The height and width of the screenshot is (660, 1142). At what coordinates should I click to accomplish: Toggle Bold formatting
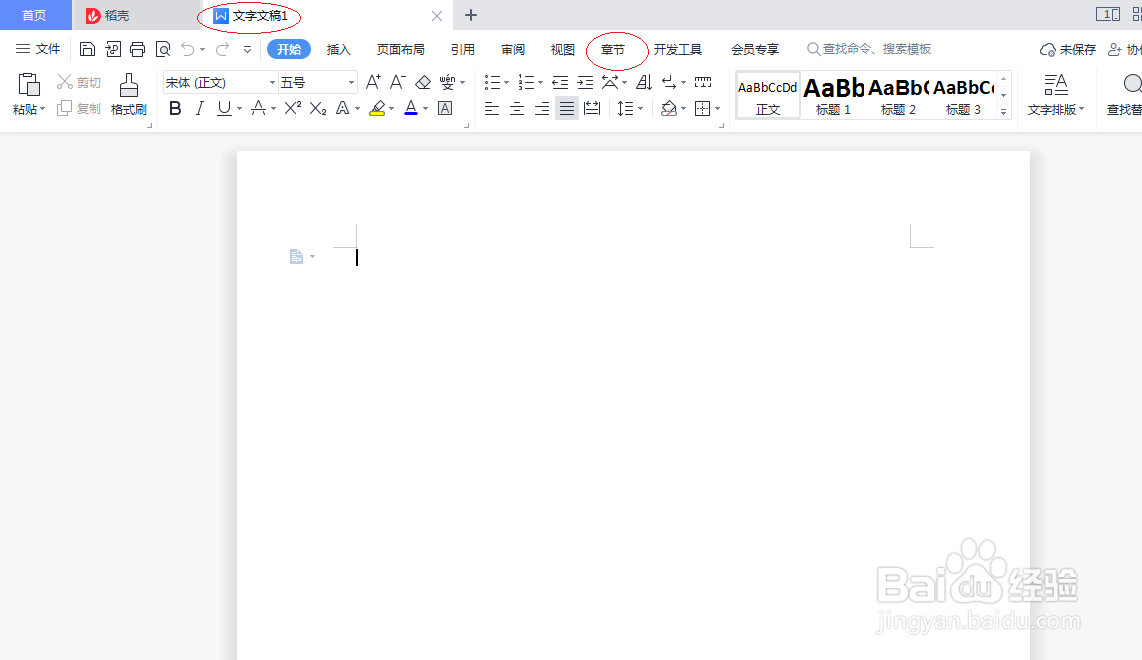[x=175, y=109]
